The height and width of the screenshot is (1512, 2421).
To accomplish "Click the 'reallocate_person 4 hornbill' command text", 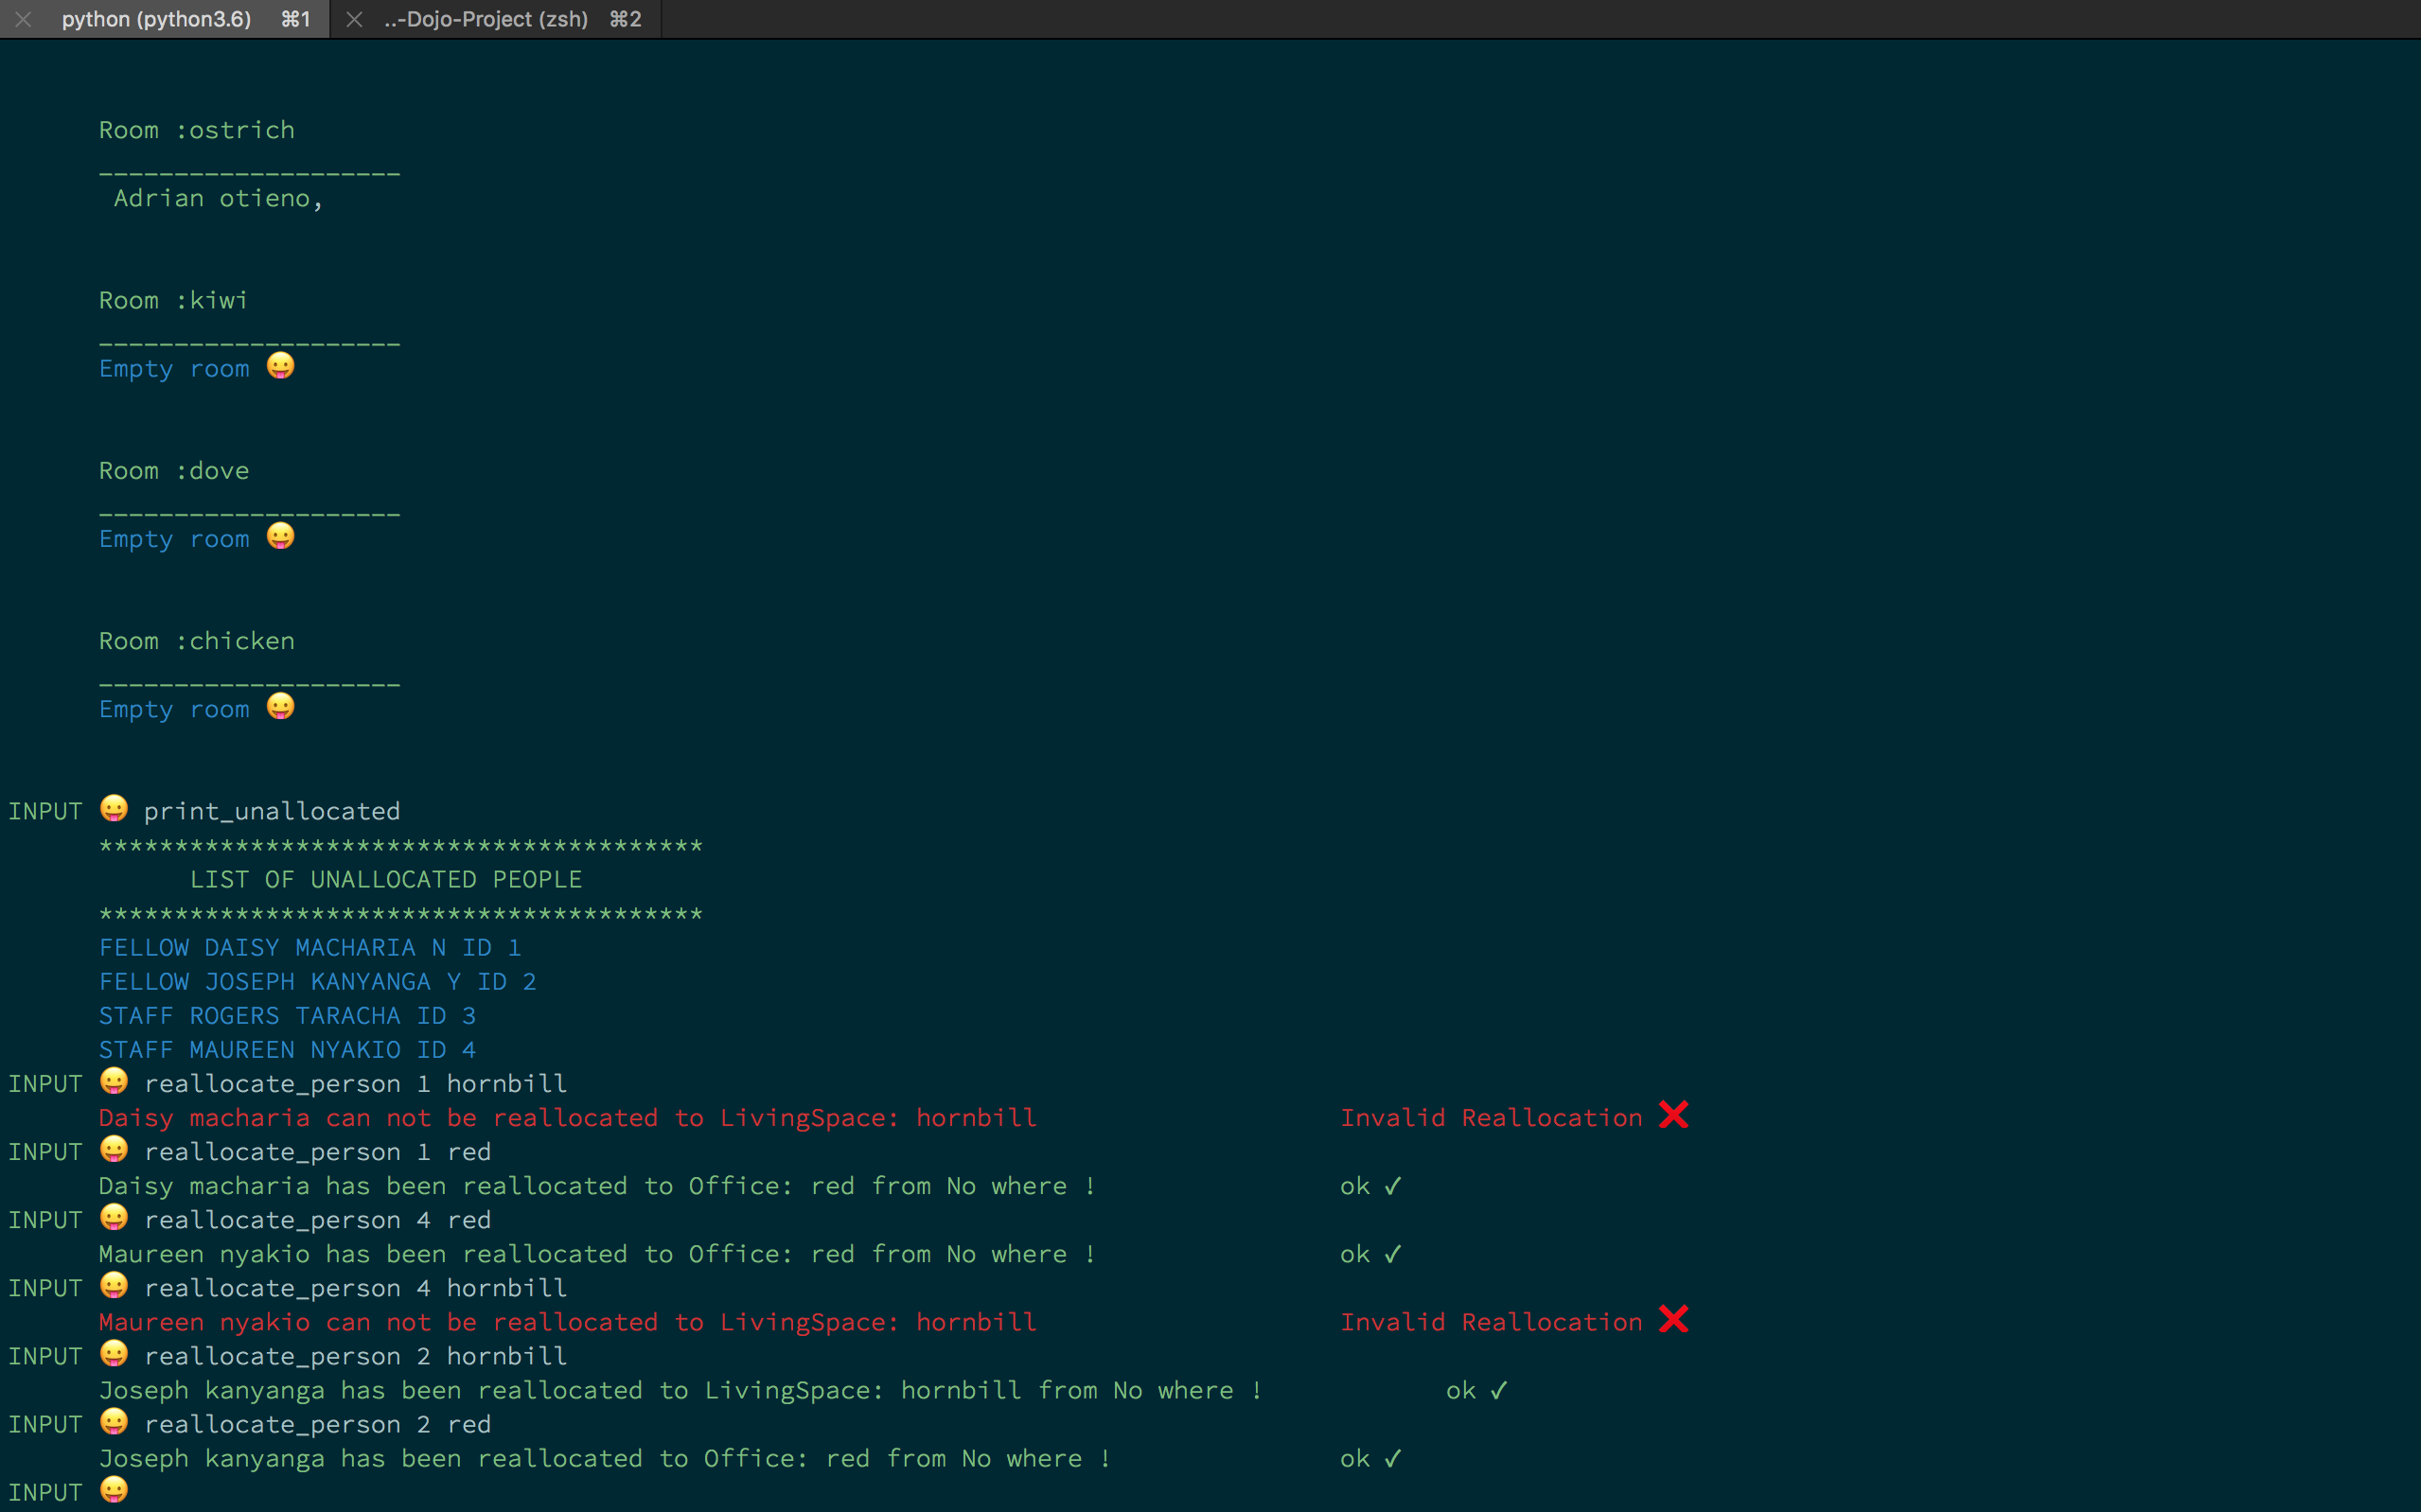I will [355, 1288].
